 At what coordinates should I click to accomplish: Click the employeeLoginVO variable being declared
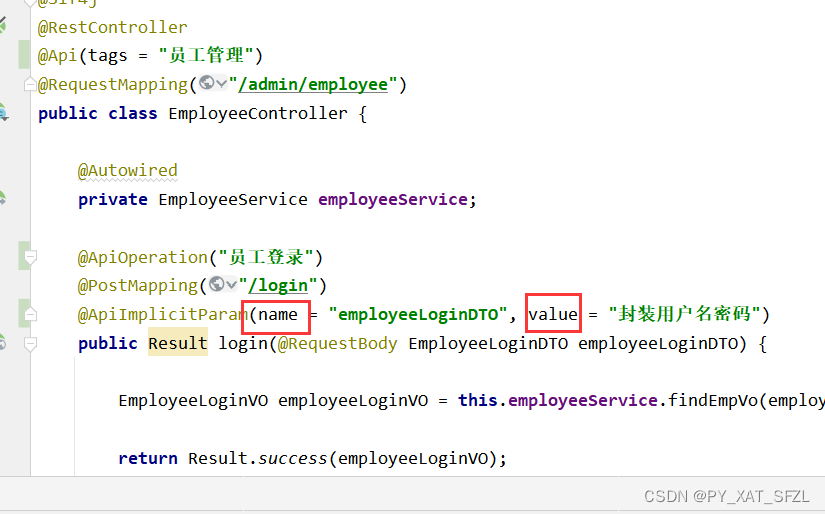353,400
